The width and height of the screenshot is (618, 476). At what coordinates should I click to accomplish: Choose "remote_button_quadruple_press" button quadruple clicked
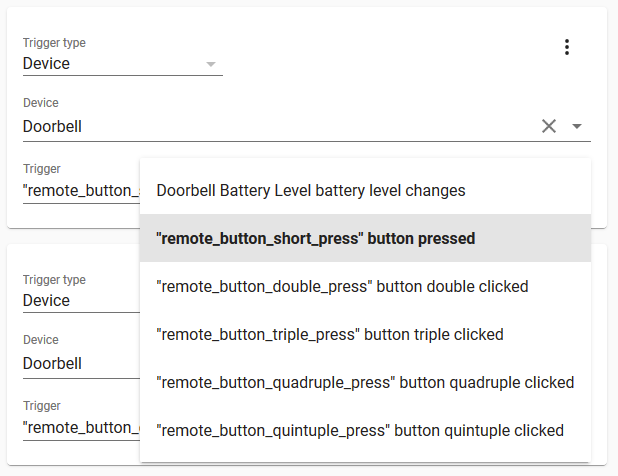[365, 383]
